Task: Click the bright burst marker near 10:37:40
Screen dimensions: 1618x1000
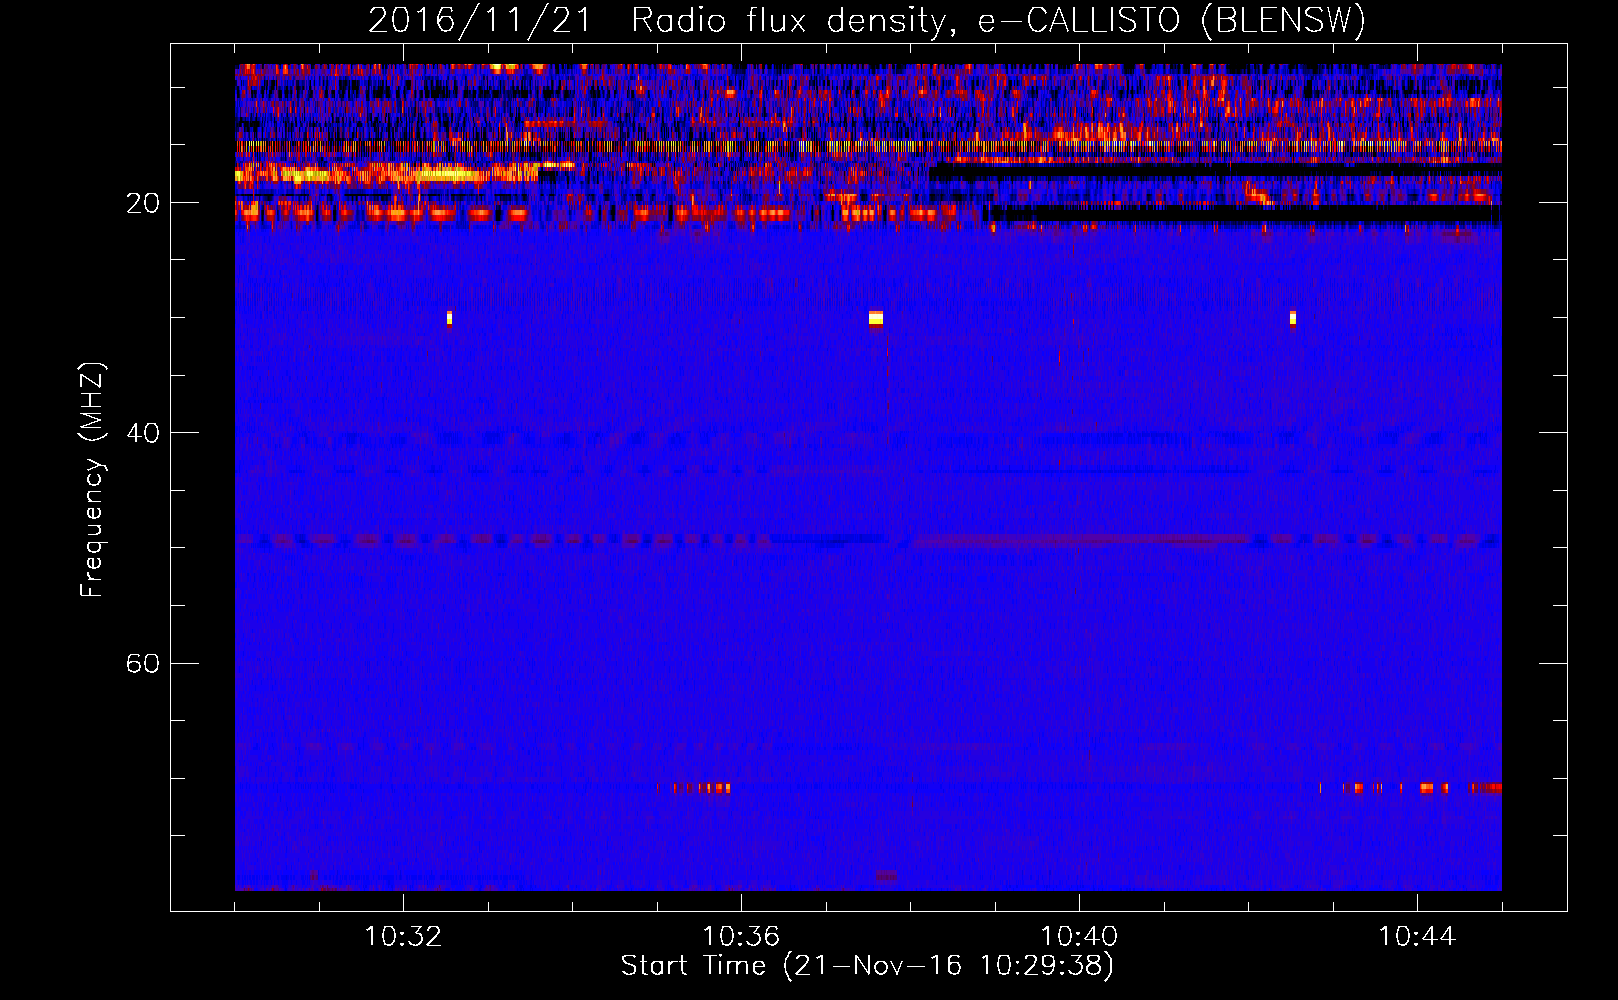Action: coord(876,319)
